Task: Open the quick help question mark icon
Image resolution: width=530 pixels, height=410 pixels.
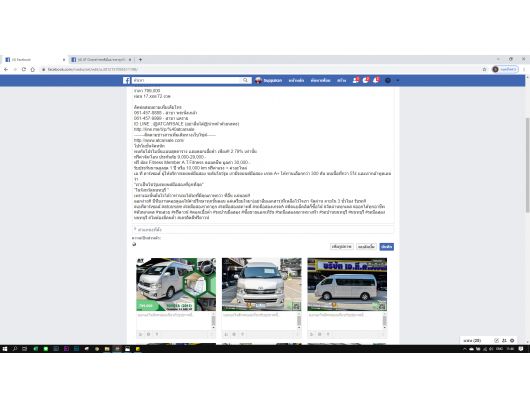Action: click(388, 80)
